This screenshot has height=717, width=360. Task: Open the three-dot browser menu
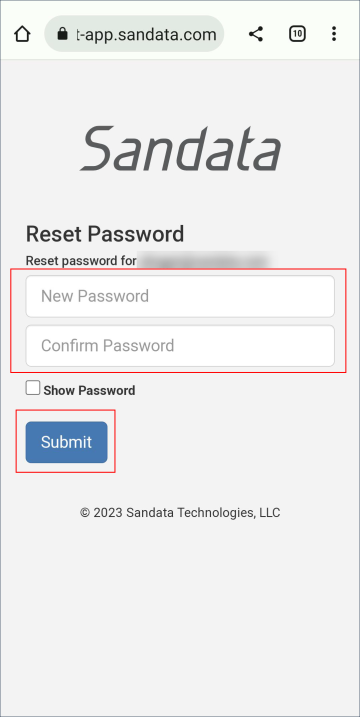[334, 34]
